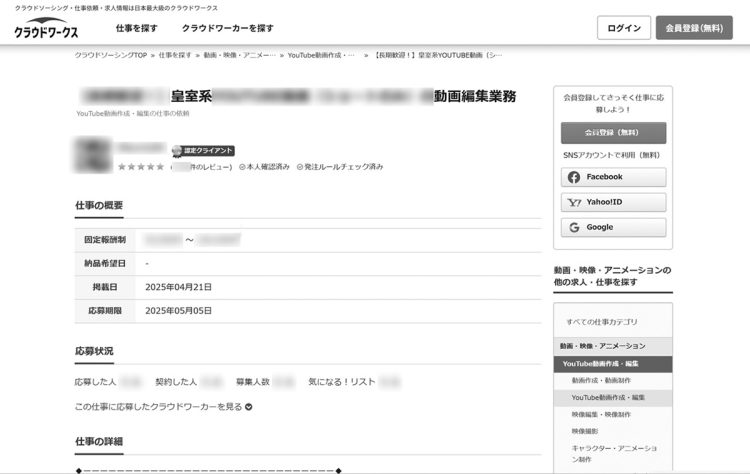The width and height of the screenshot is (750, 474).
Task: Select 動画作成・動画制作 category
Action: coord(601,380)
